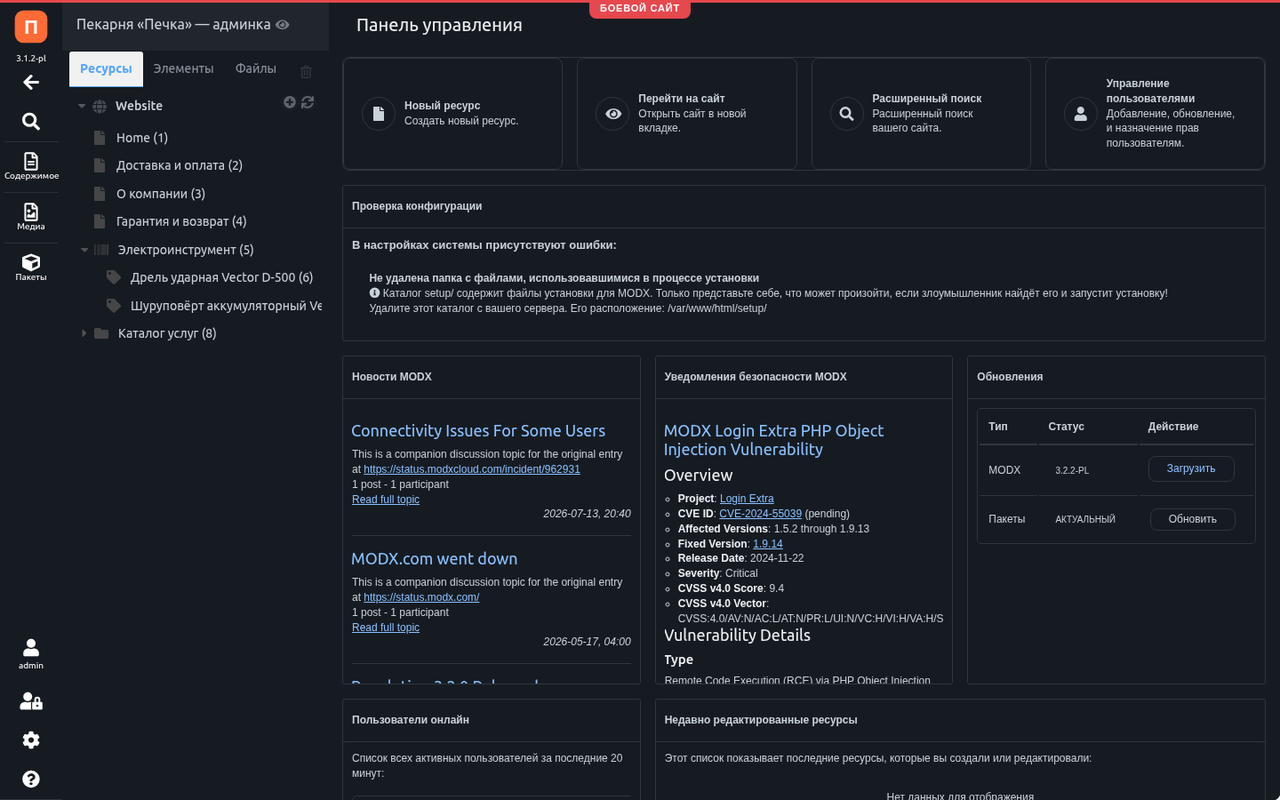Open the admin user menu

coord(31,653)
